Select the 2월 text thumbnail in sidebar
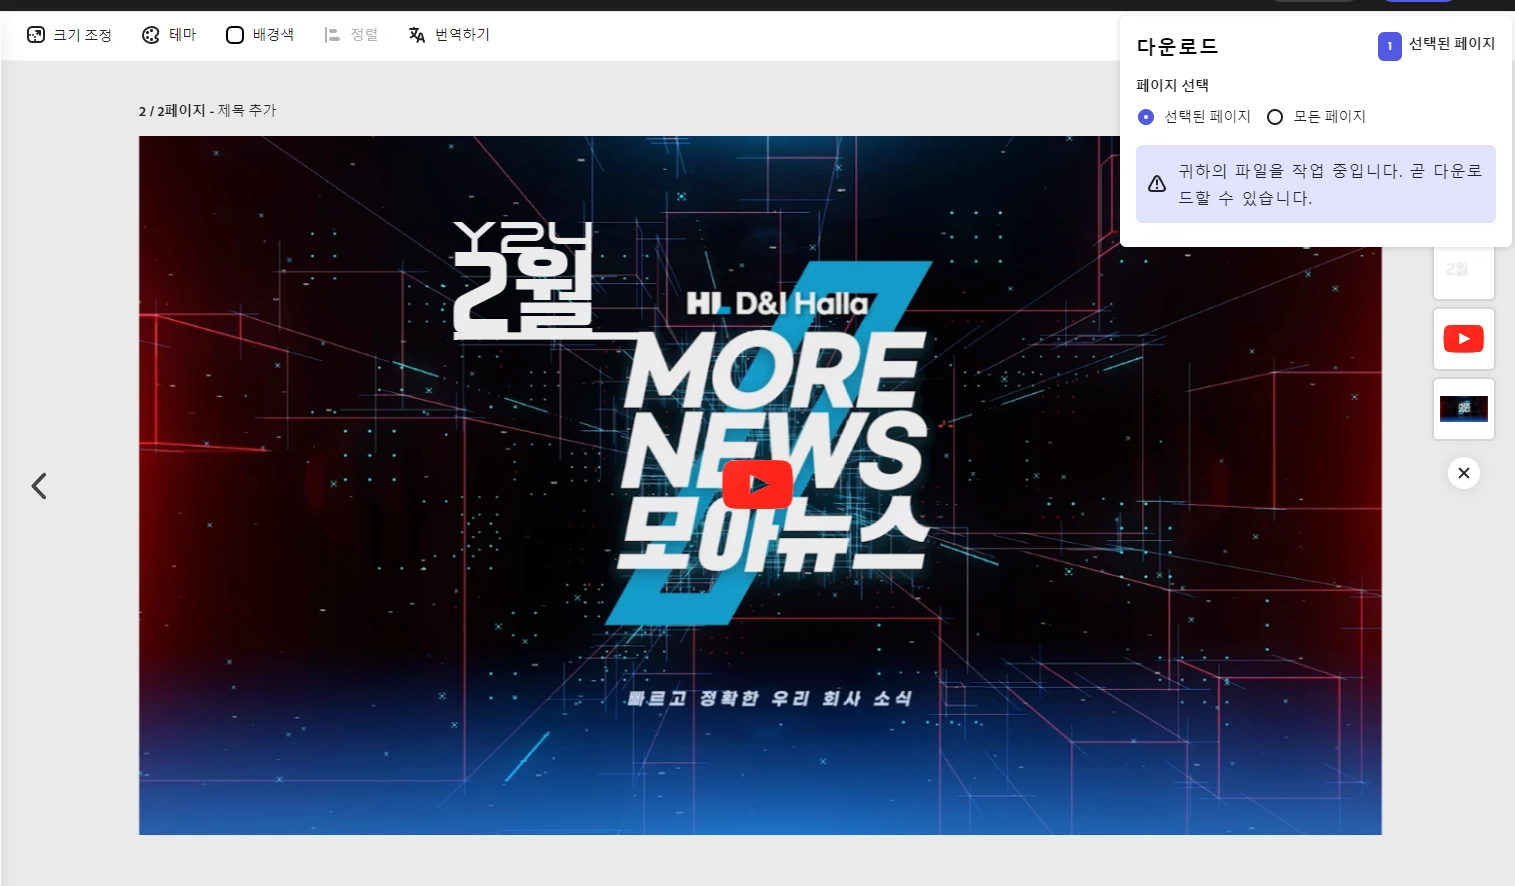 coord(1464,272)
